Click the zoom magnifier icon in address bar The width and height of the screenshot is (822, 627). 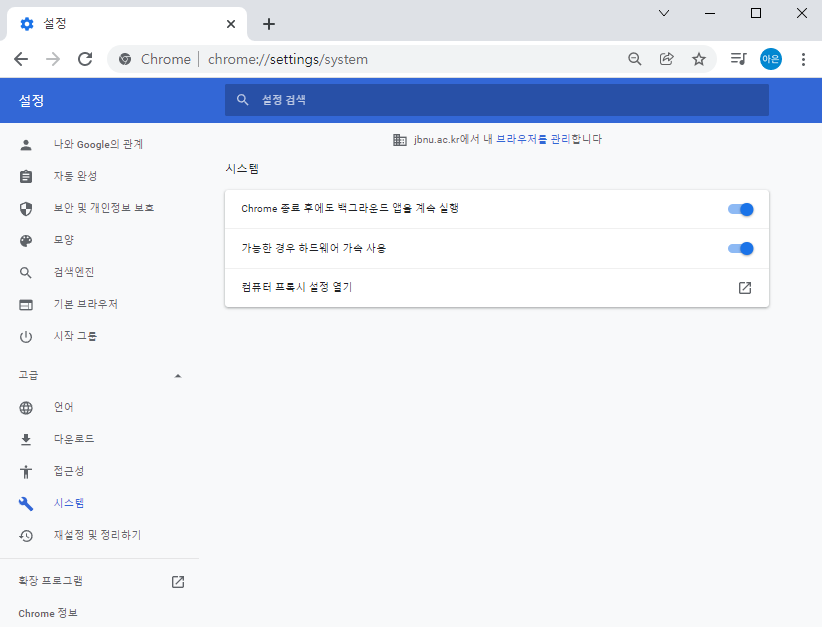634,59
